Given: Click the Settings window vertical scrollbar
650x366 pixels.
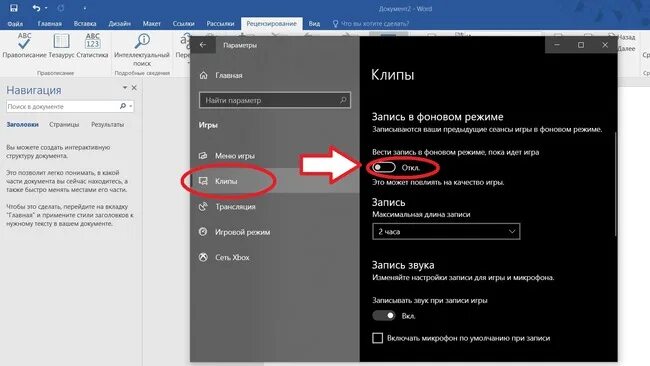Looking at the screenshot, I should point(616,184).
